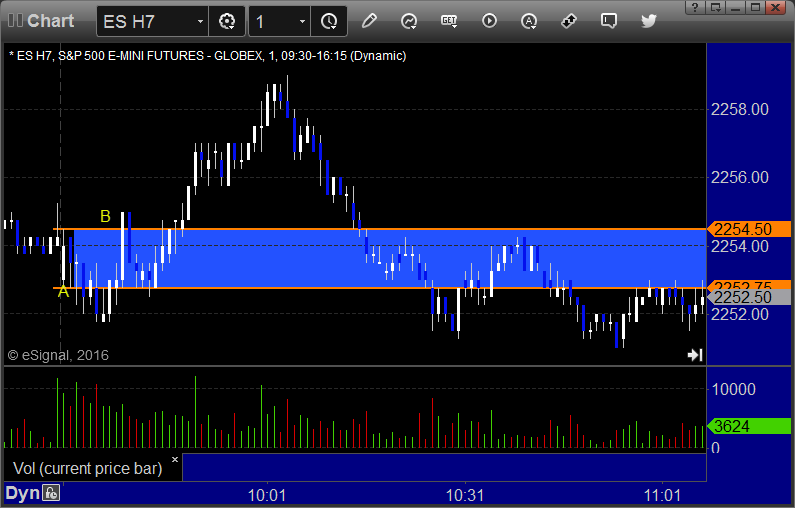Select the pencil drawing tools icon
This screenshot has width=795, height=508.
click(x=369, y=21)
